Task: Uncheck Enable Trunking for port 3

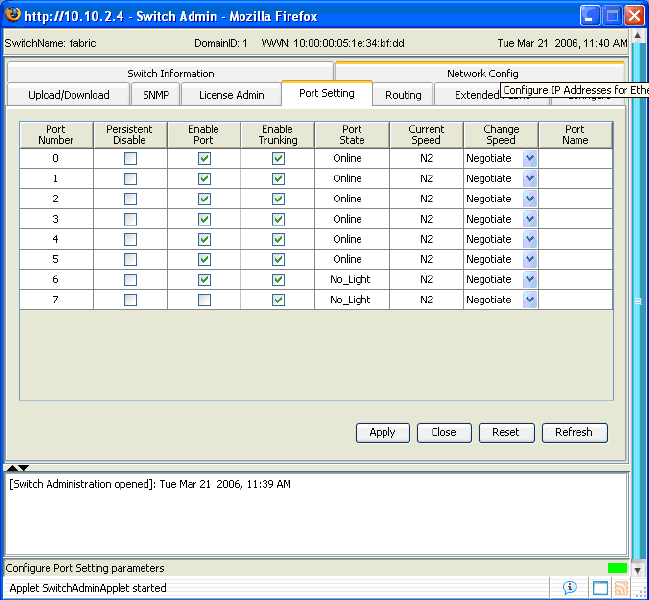Action: [x=278, y=219]
